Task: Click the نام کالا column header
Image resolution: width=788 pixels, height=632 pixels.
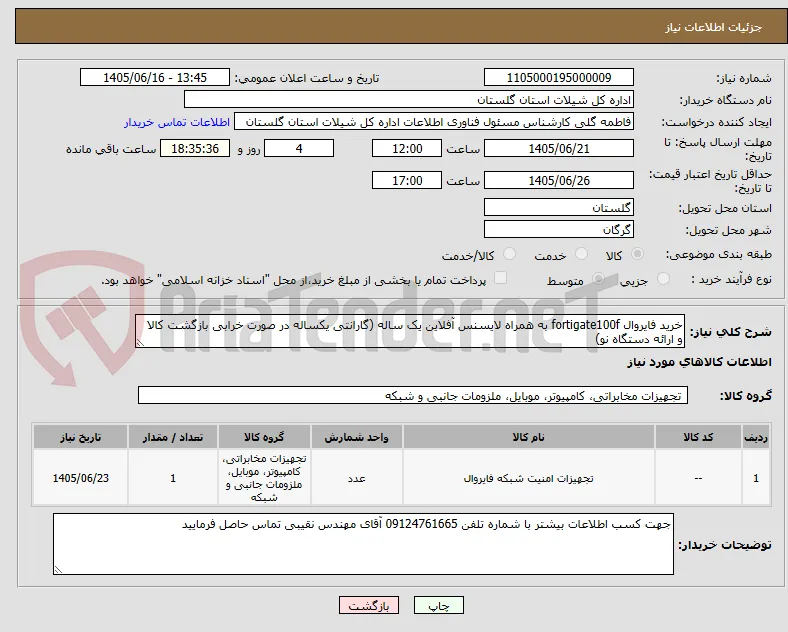Action: pos(529,437)
